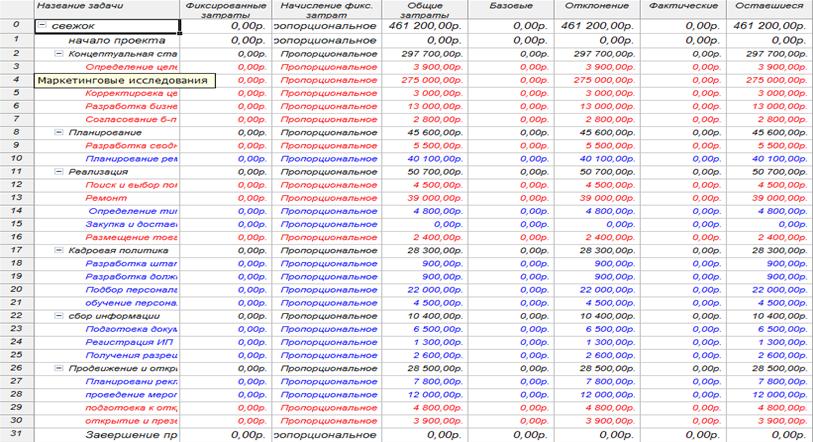Click the начало проекта task name
Screen dimensions: 813x442
tap(110, 39)
